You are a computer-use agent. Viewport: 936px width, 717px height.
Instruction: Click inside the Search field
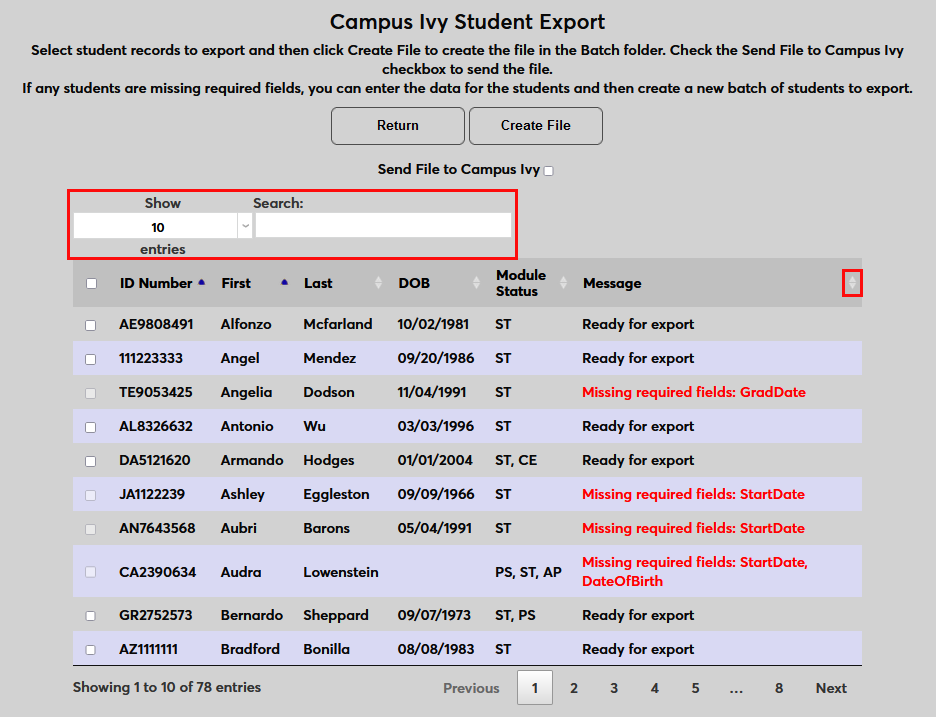tap(383, 226)
